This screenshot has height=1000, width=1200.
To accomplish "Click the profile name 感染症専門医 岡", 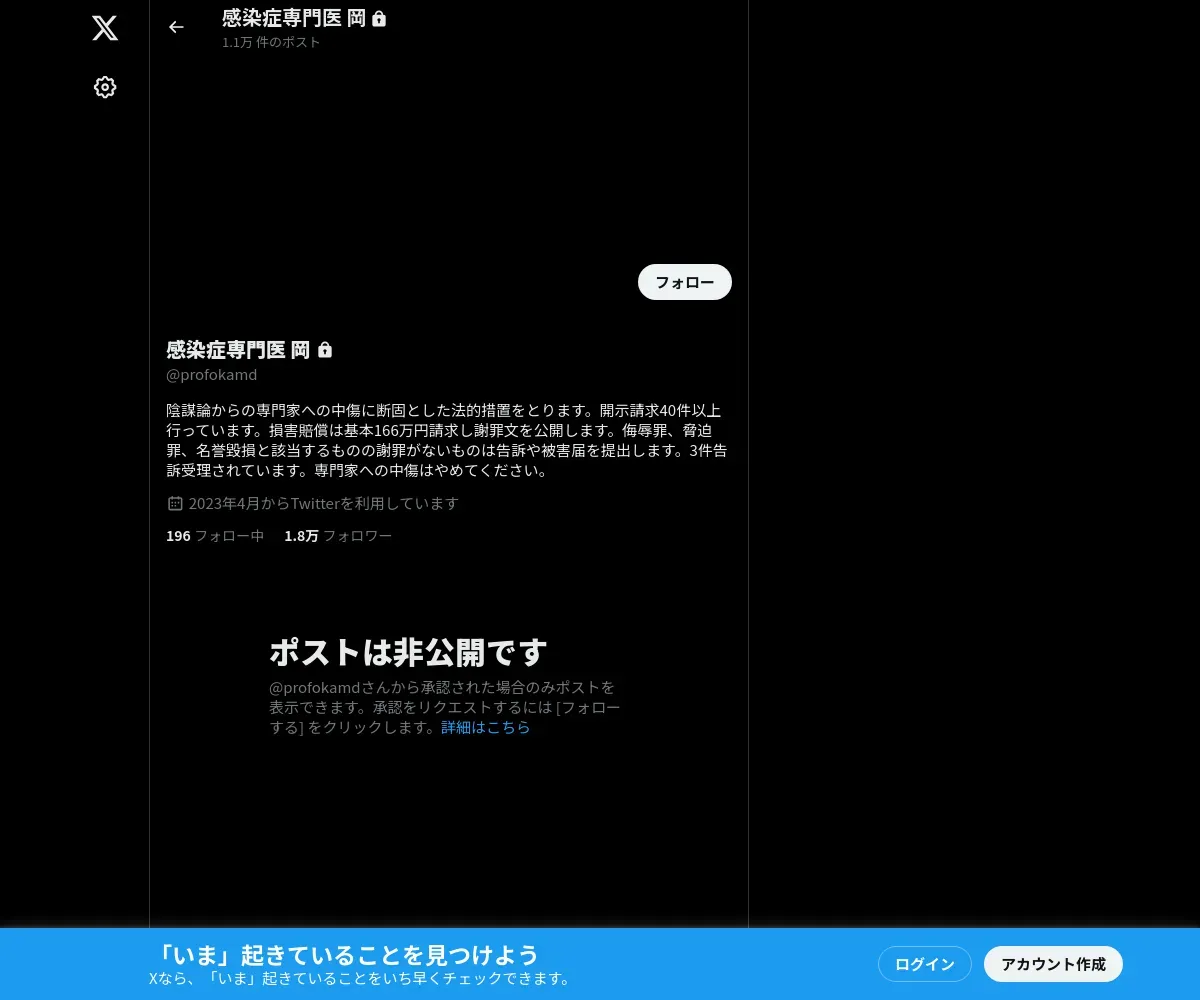I will pyautogui.click(x=238, y=350).
